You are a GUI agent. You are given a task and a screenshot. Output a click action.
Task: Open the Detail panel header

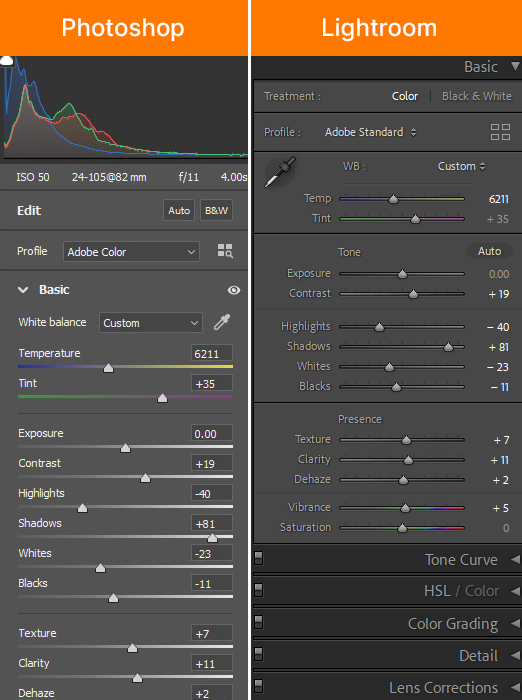(x=478, y=656)
